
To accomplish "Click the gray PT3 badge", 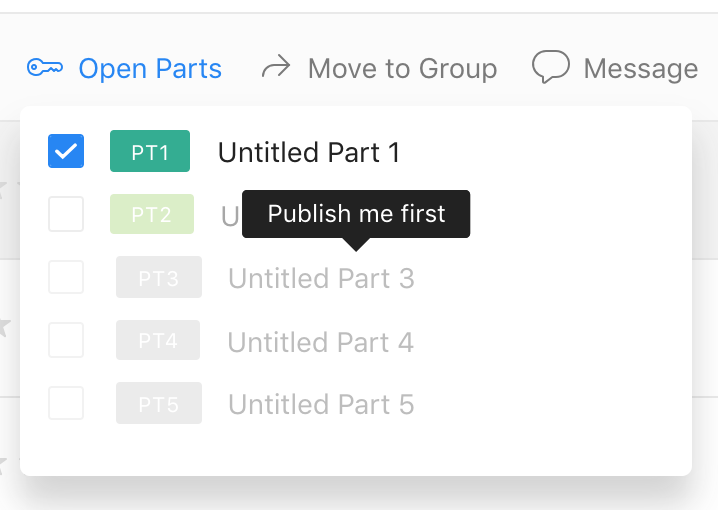I will pyautogui.click(x=159, y=277).
